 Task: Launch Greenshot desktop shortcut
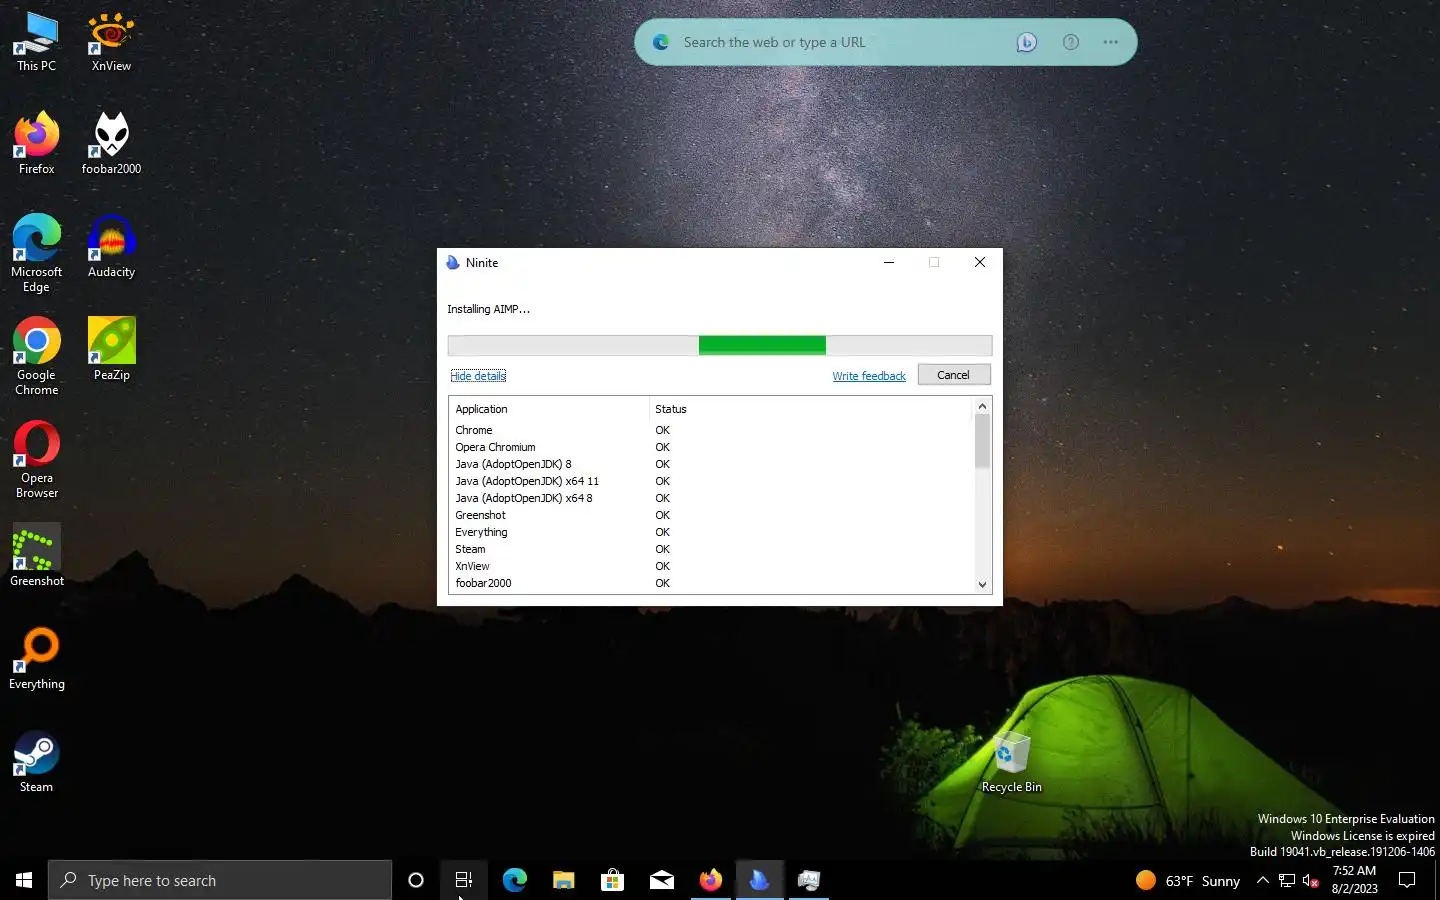pos(36,556)
